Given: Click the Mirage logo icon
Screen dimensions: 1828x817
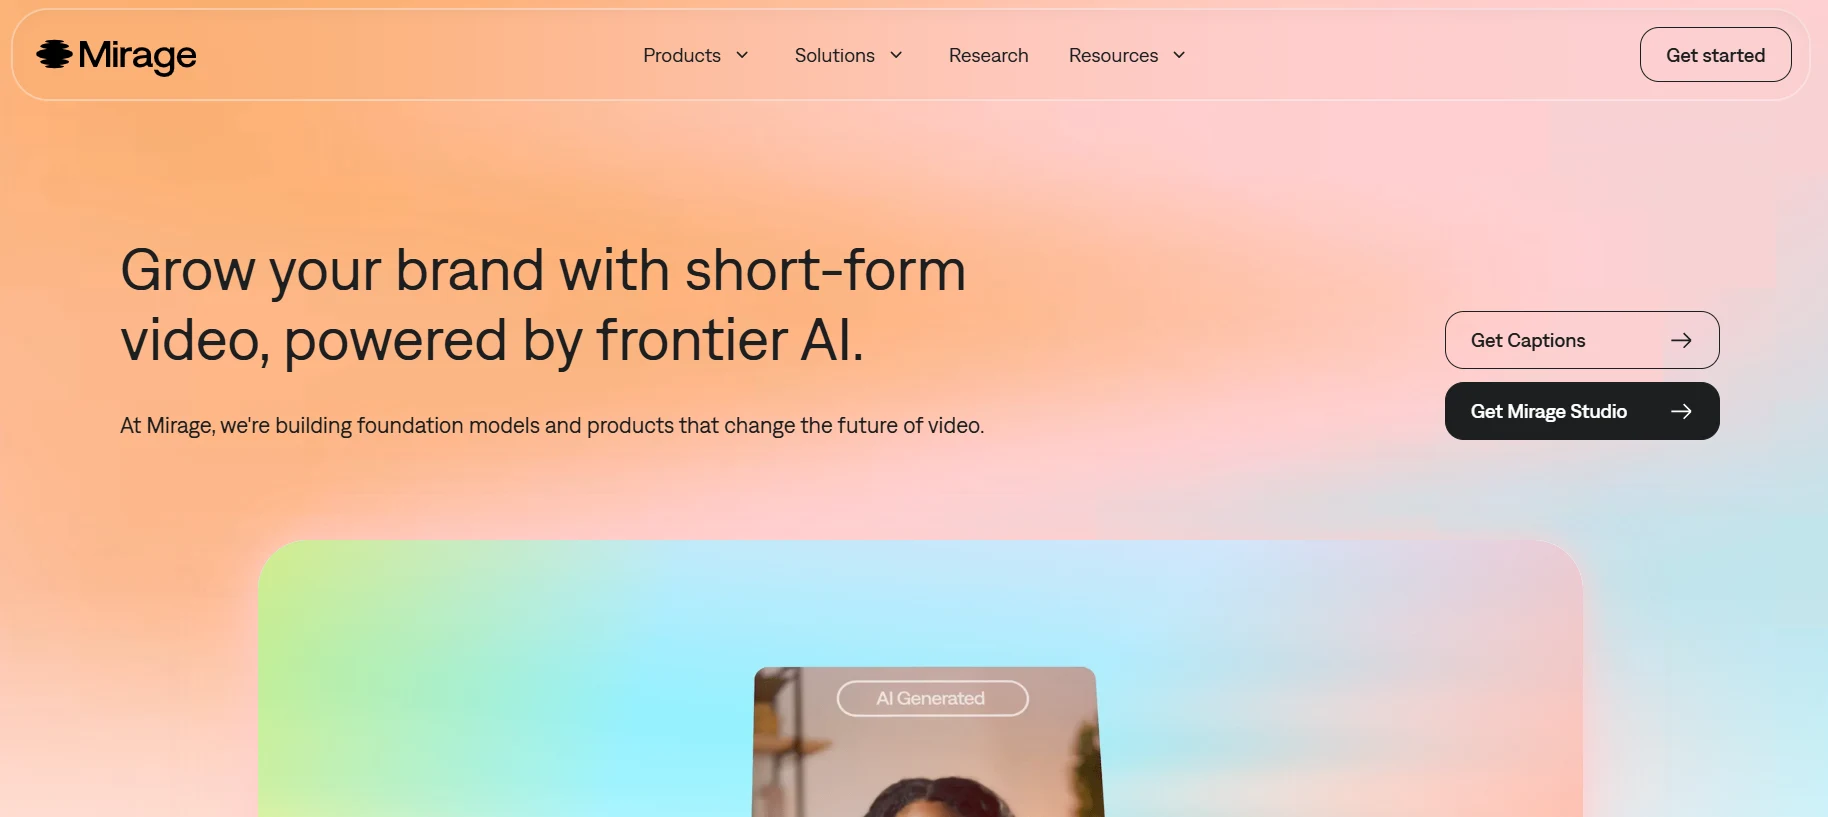Looking at the screenshot, I should (54, 54).
